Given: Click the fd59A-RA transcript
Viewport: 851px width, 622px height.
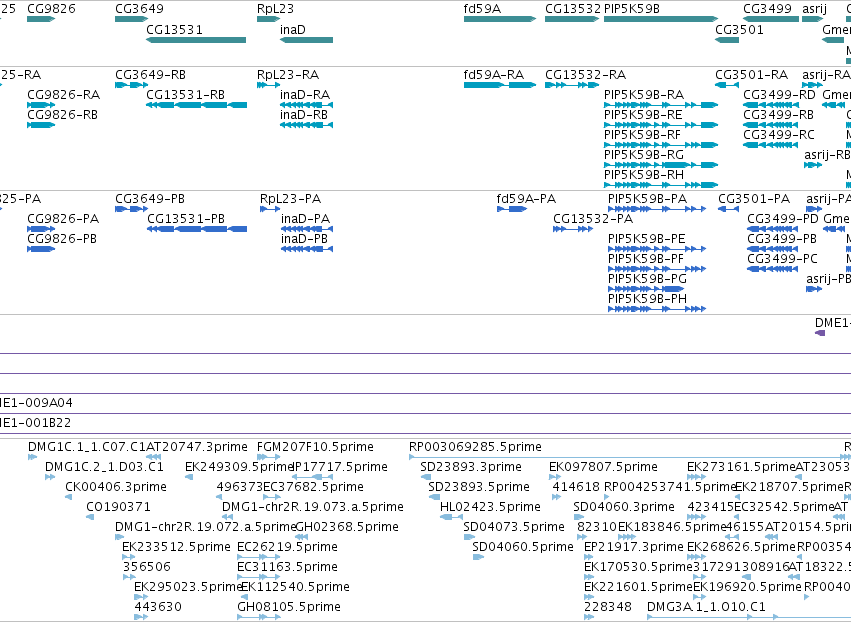Looking at the screenshot, I should [x=500, y=85].
